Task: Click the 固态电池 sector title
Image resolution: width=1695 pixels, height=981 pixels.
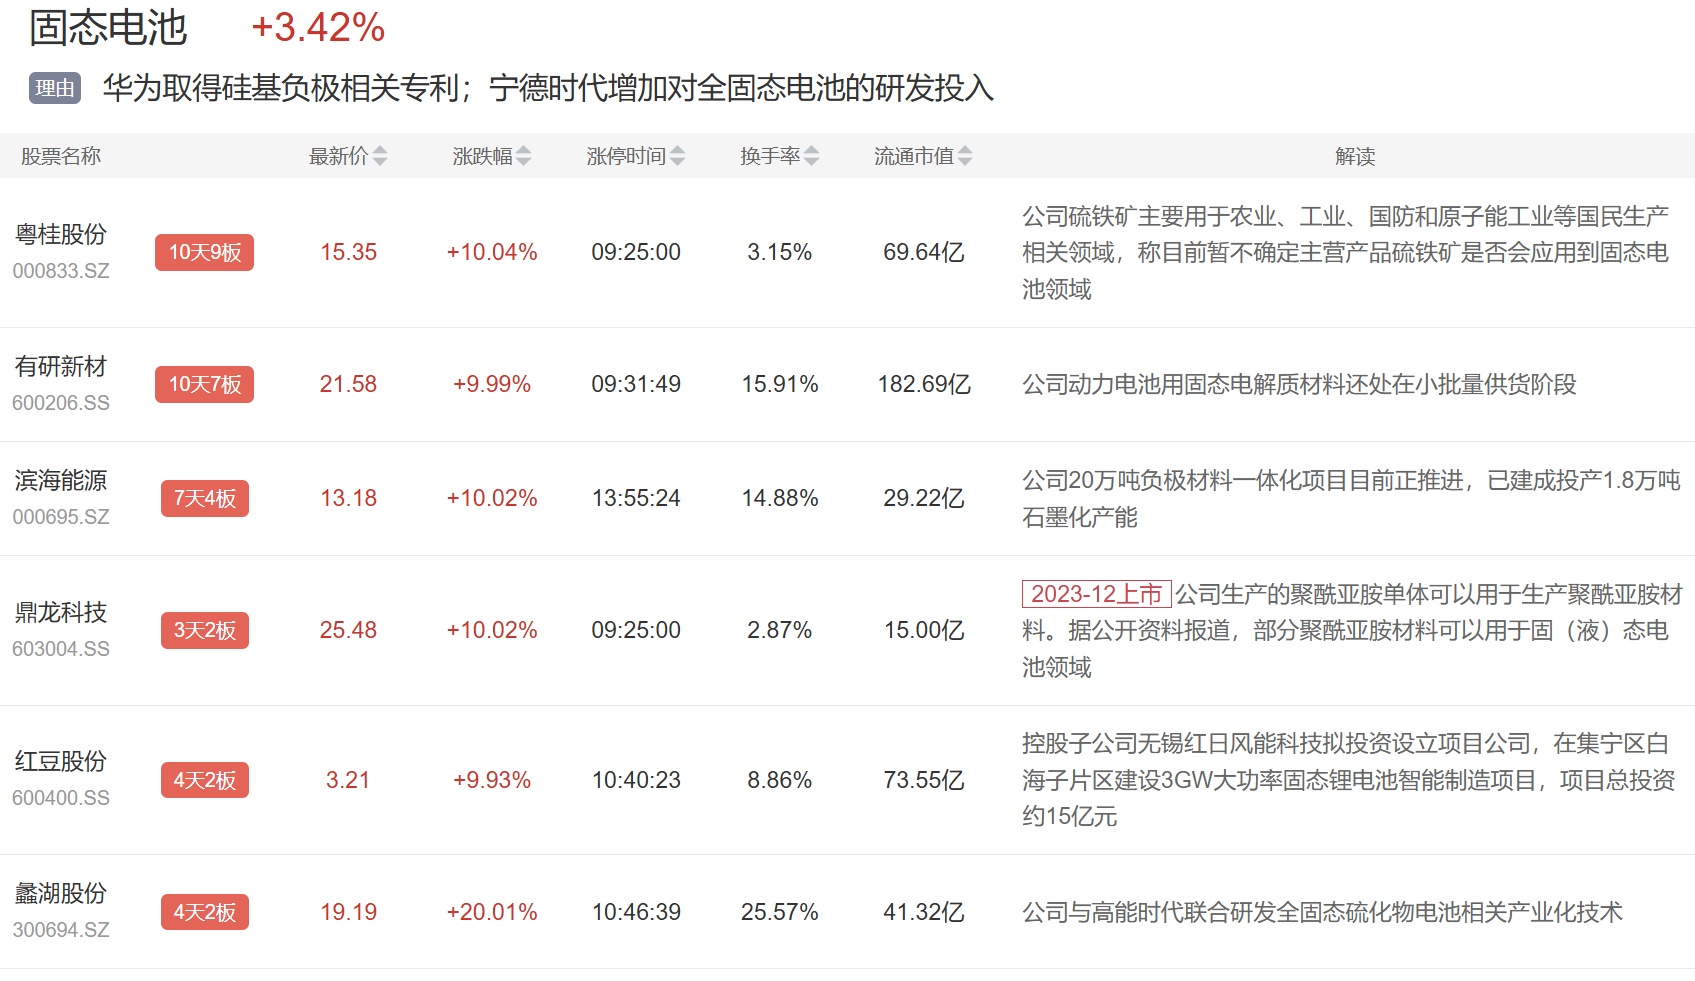Action: (x=108, y=28)
